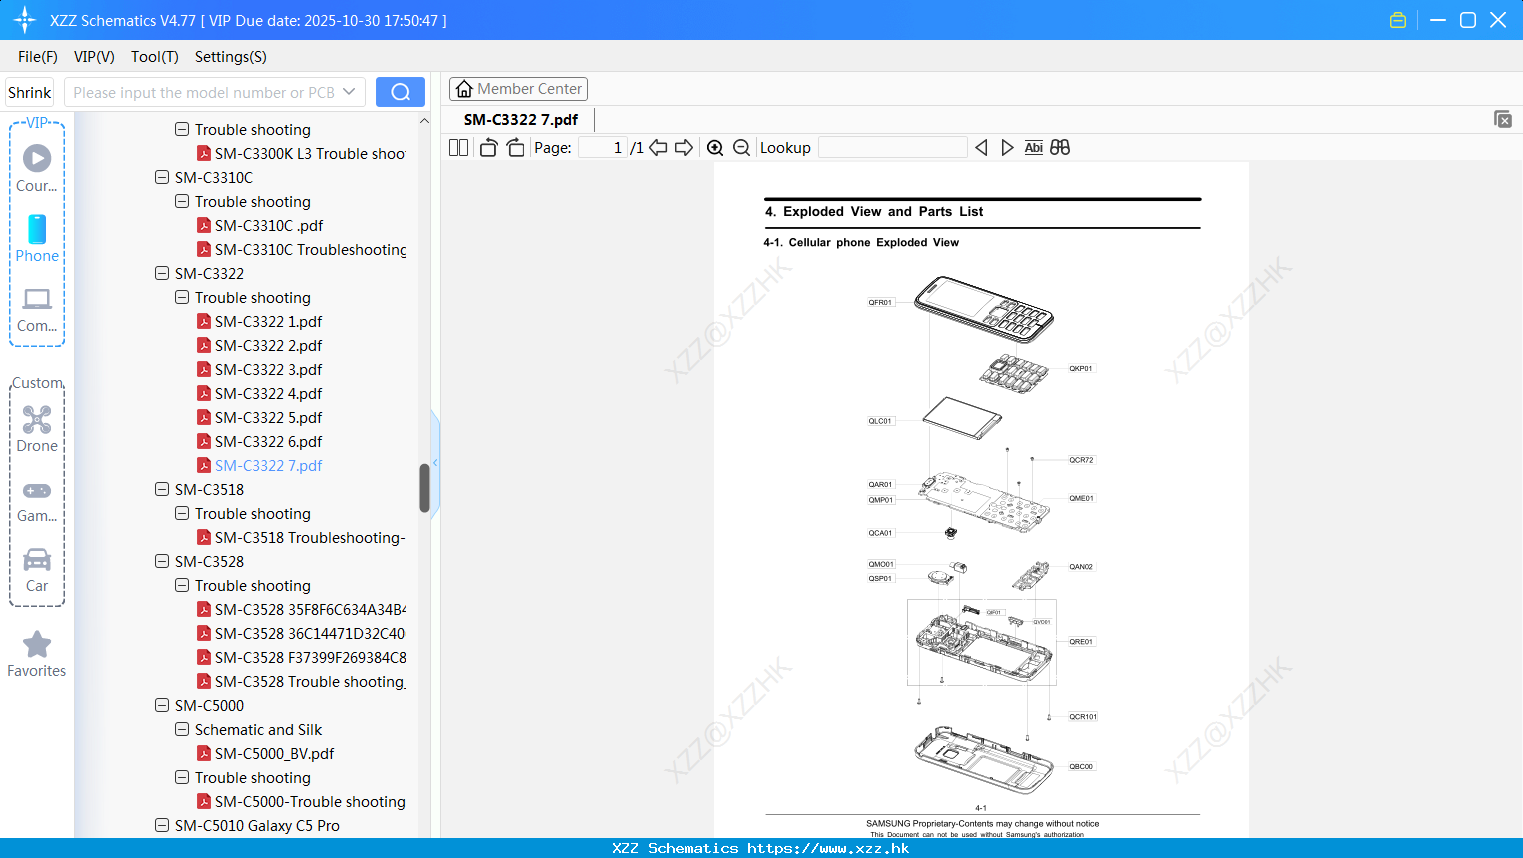Close all tabs icon at right
Image resolution: width=1523 pixels, height=858 pixels.
tap(1502, 119)
